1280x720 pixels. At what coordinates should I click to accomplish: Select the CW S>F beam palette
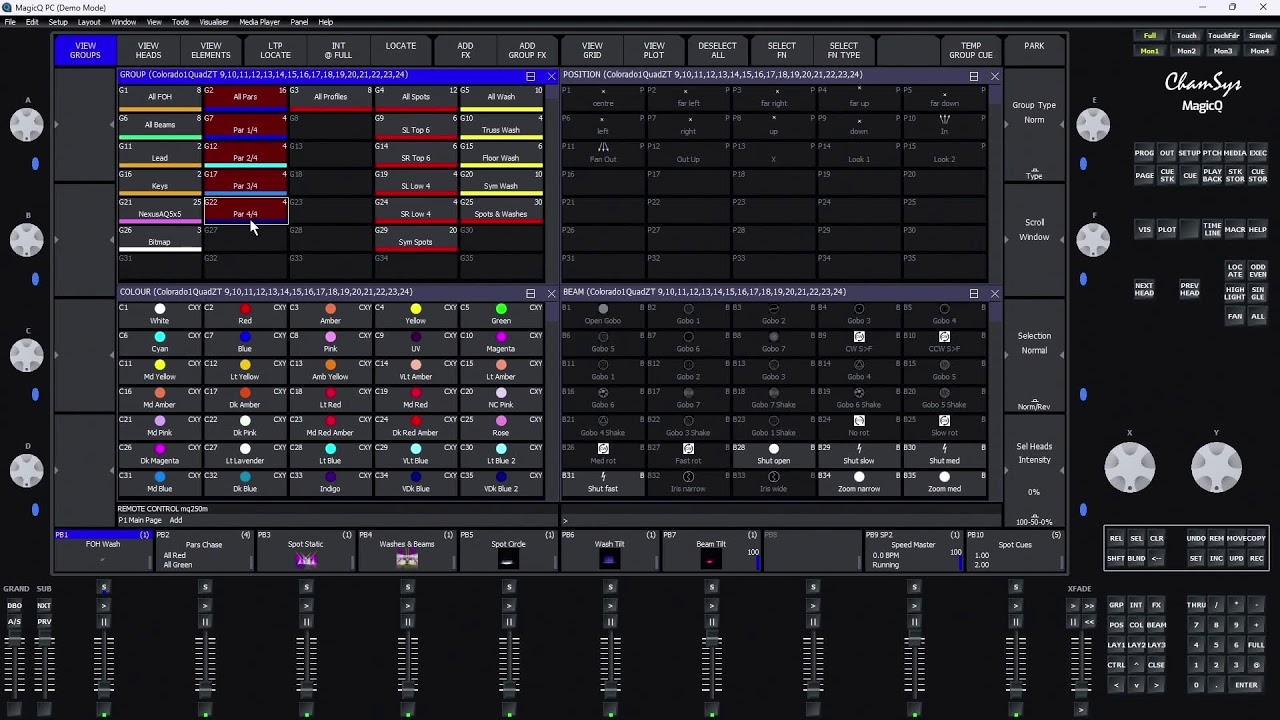click(x=859, y=342)
